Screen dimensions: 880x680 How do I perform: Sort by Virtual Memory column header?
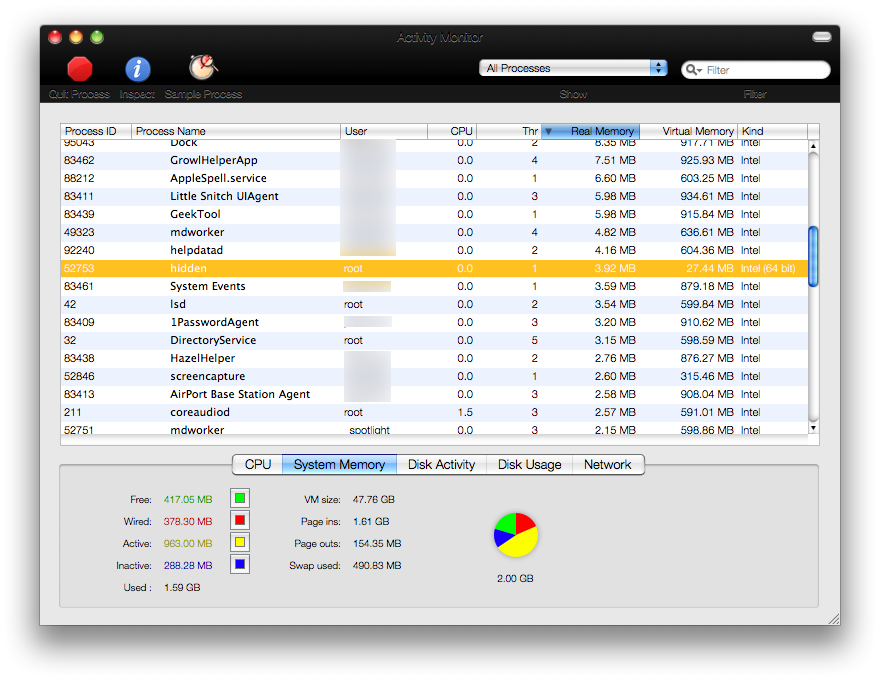pos(689,131)
